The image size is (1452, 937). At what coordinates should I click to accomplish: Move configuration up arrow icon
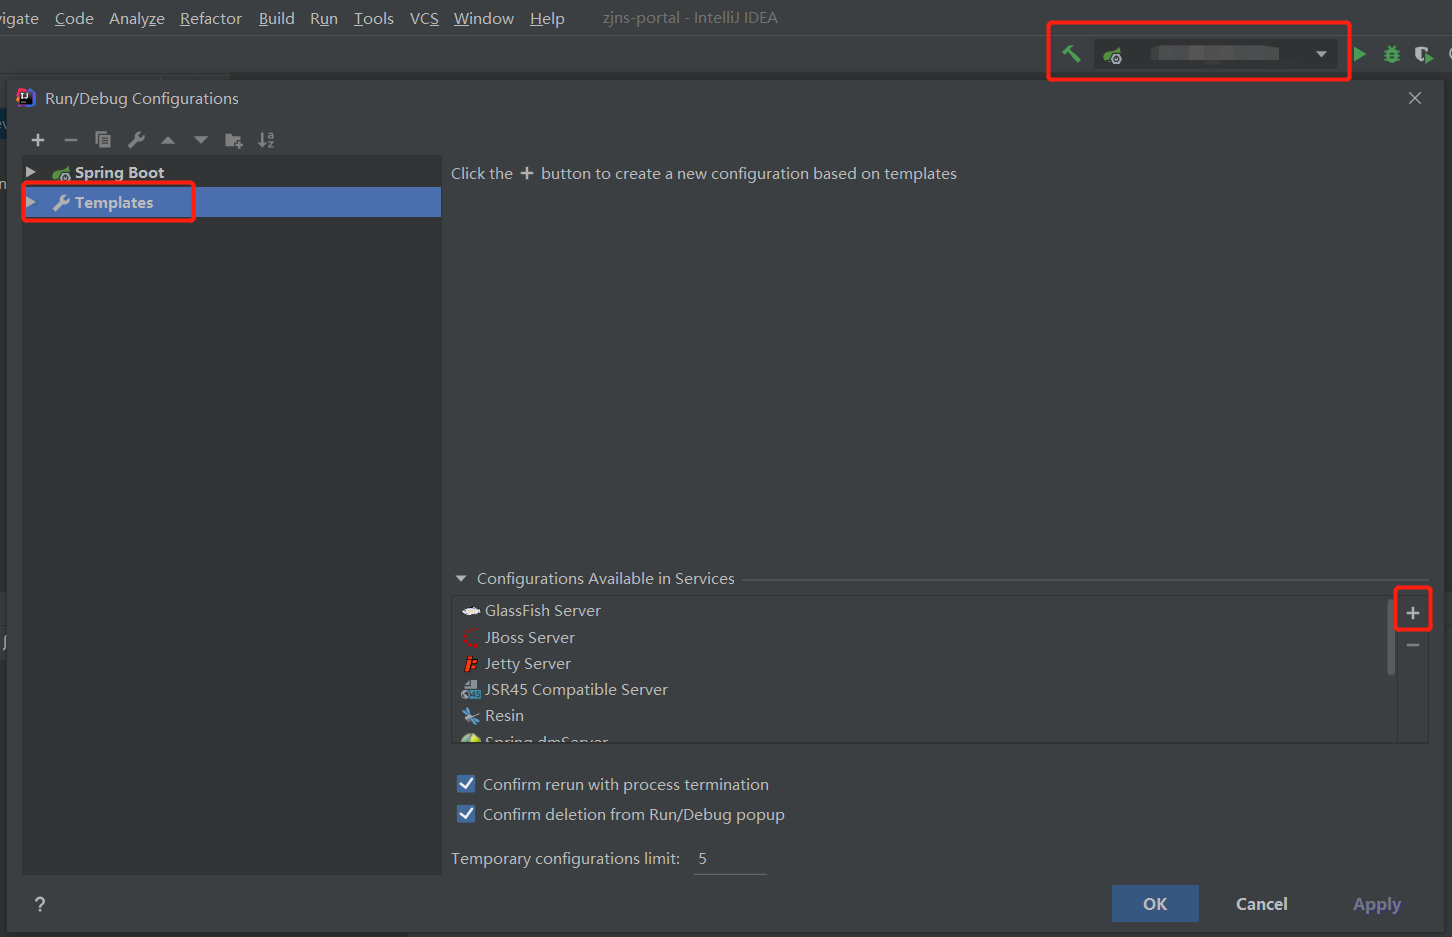168,140
